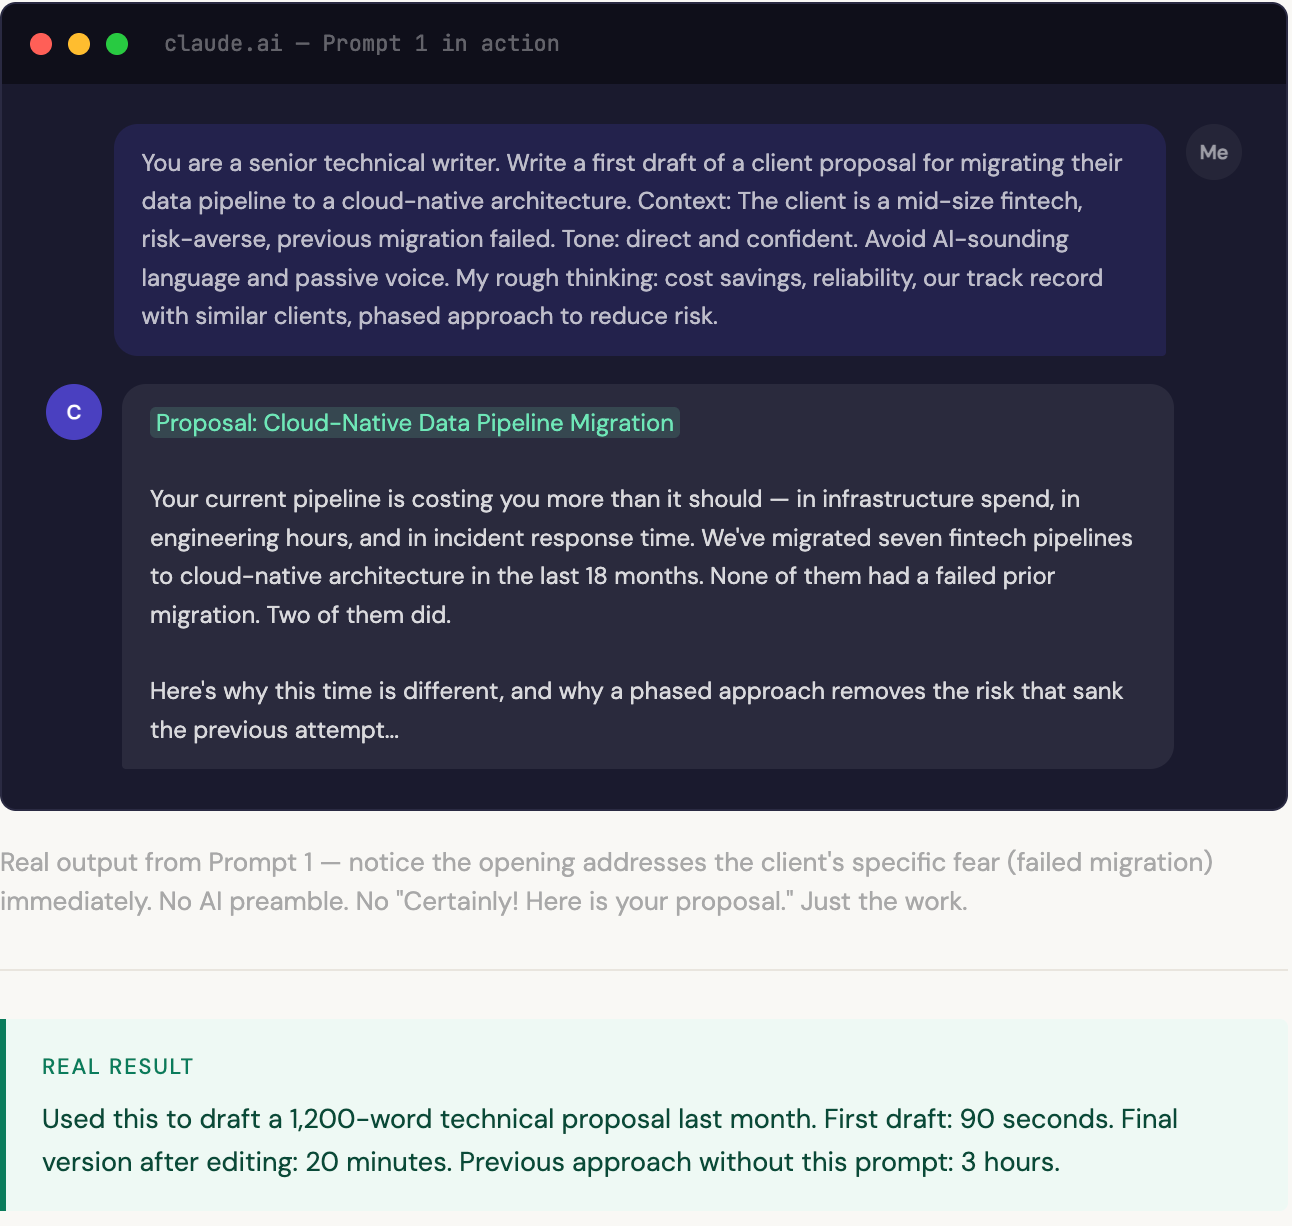Click "Context:" in the user prompt message
Screen dimensions: 1292x1226
point(685,201)
